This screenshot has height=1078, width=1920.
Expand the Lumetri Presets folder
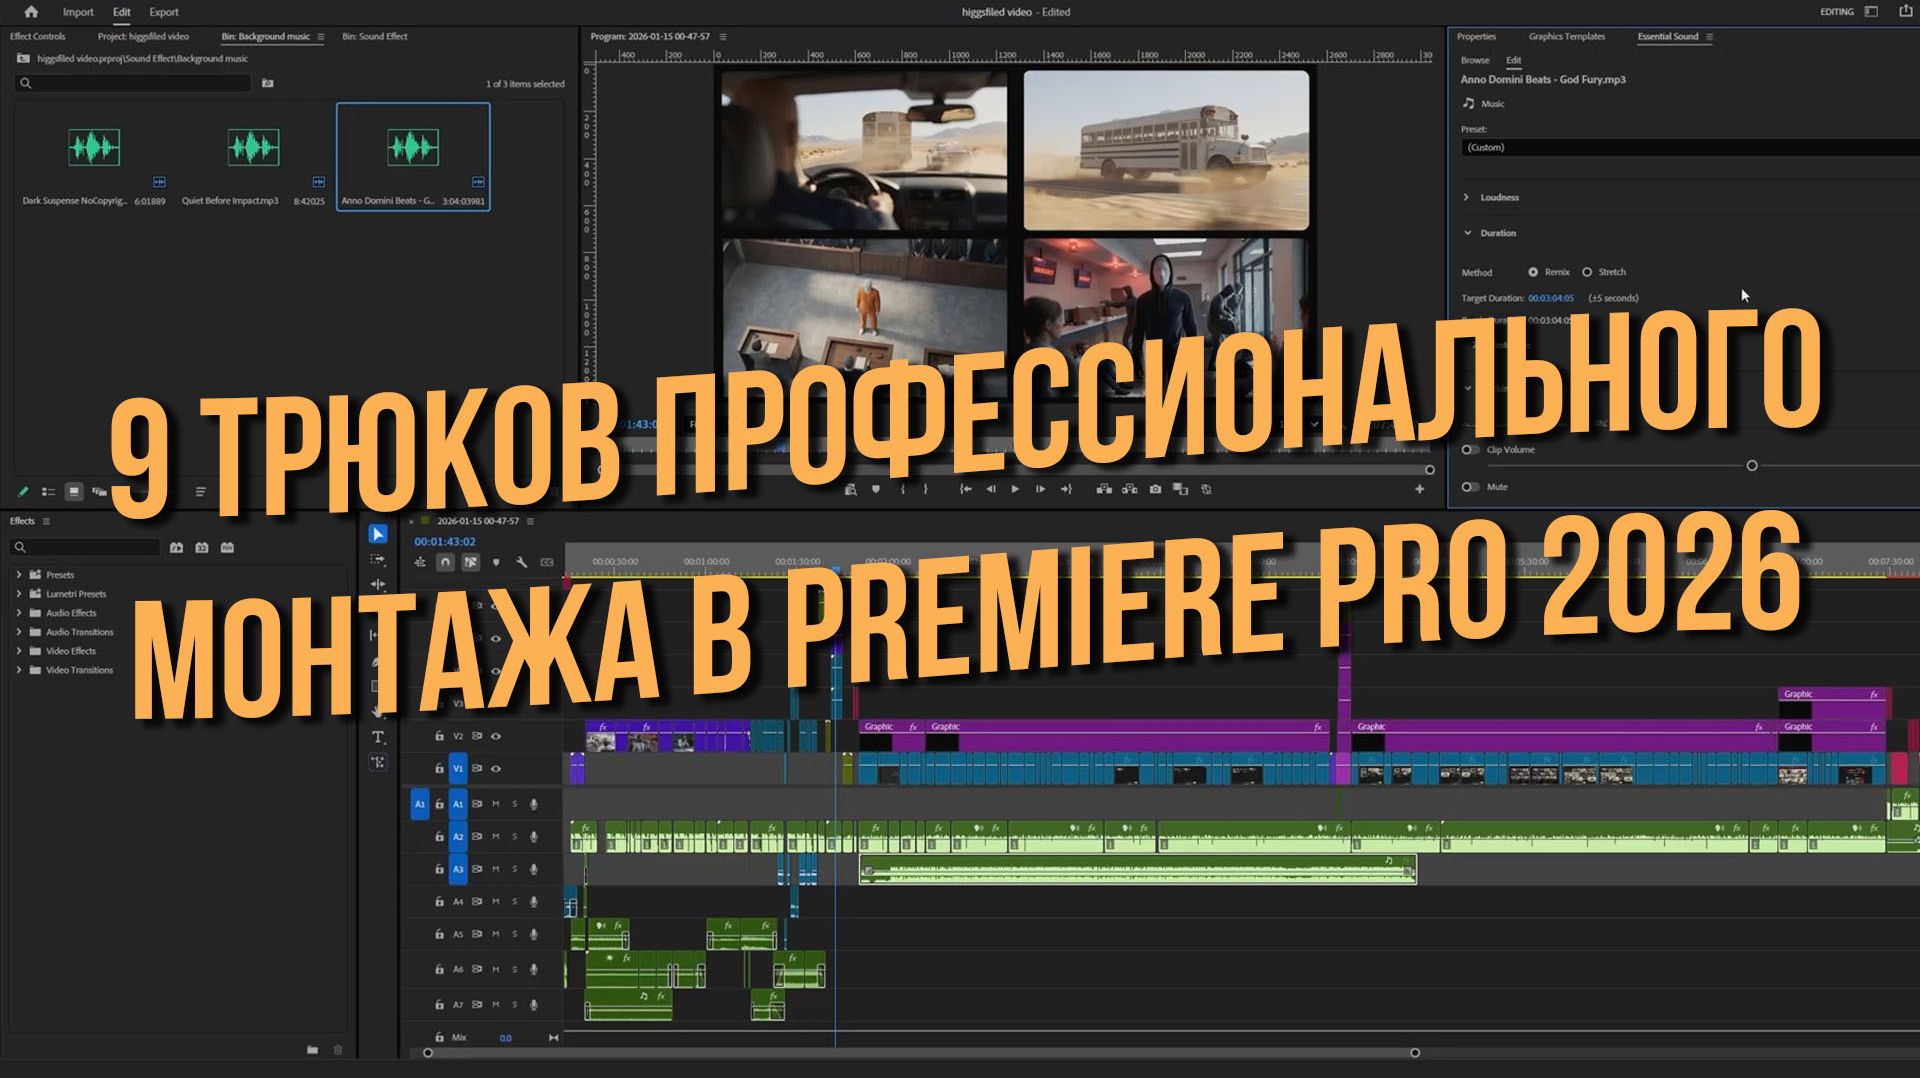[19, 594]
